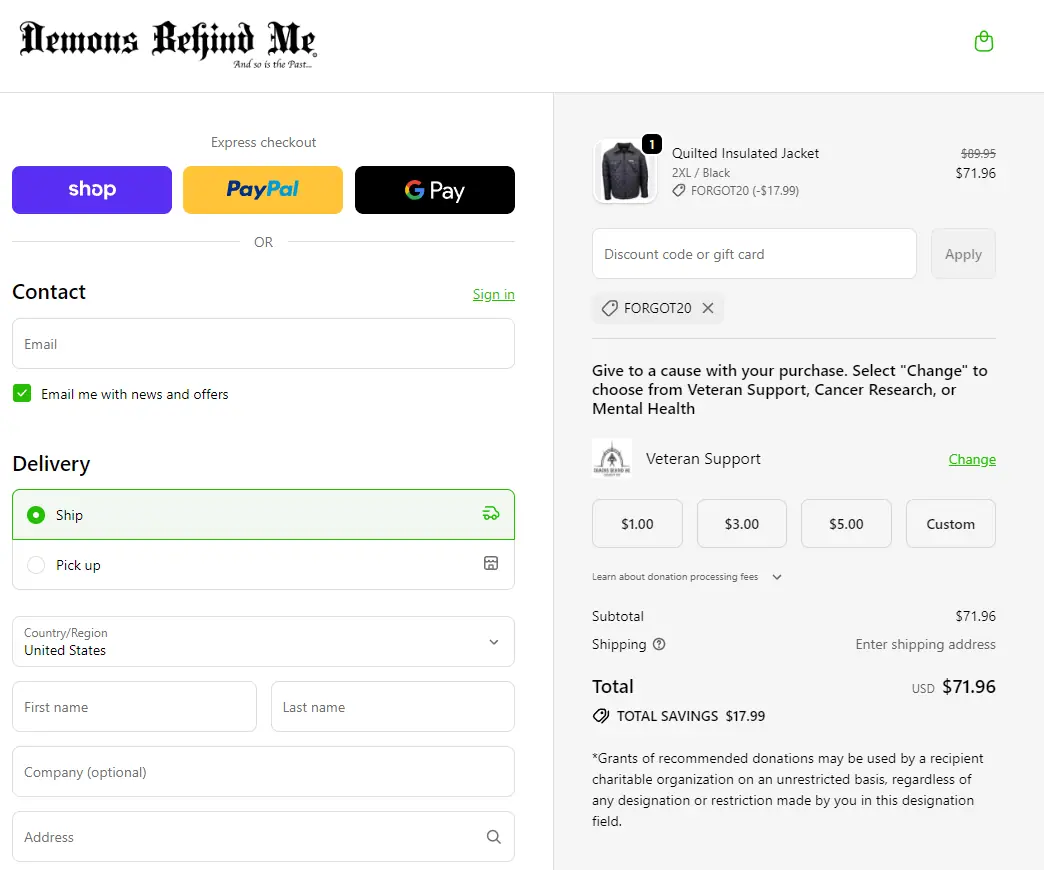The width and height of the screenshot is (1044, 870).
Task: Open the shopping bag cart icon
Action: (984, 42)
